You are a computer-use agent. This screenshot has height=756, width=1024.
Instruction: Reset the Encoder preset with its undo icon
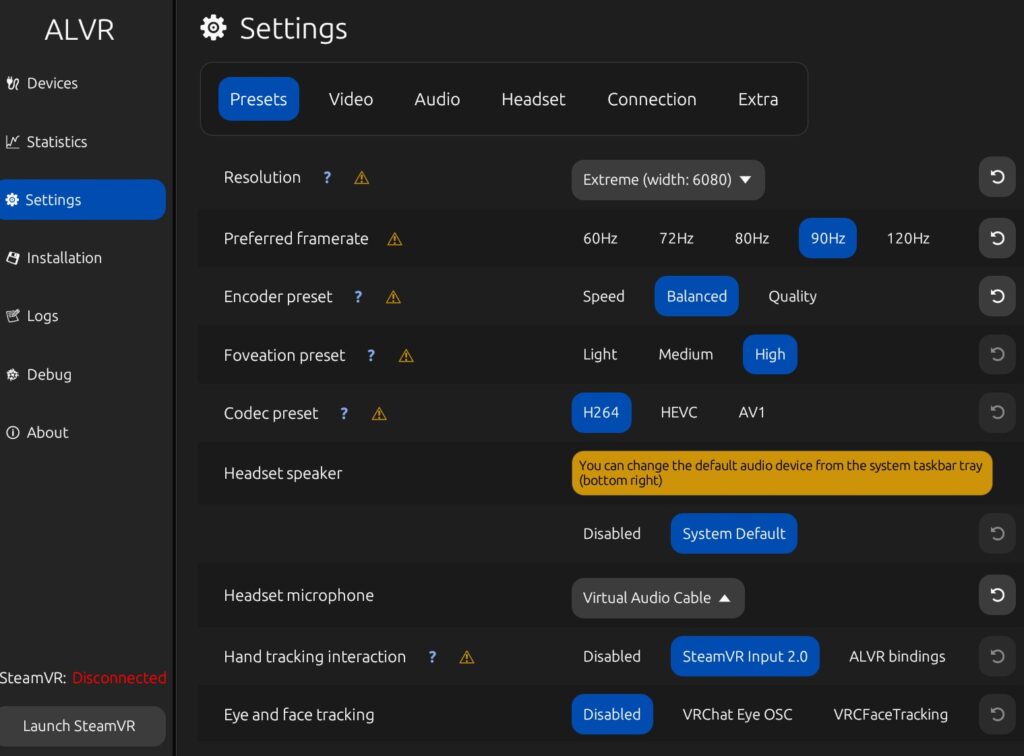[996, 296]
